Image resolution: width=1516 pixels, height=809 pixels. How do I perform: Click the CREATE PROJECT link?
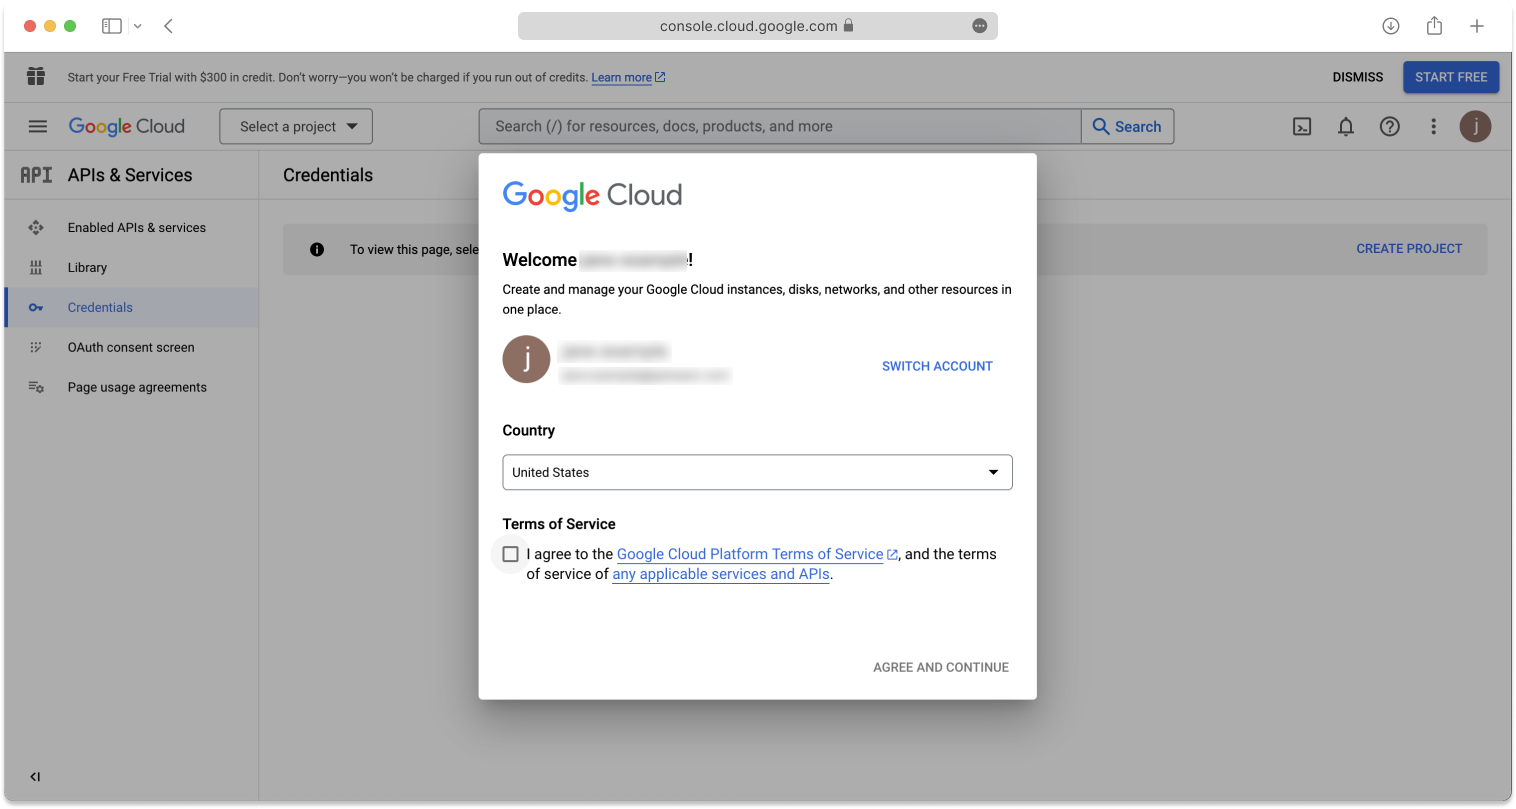point(1409,248)
